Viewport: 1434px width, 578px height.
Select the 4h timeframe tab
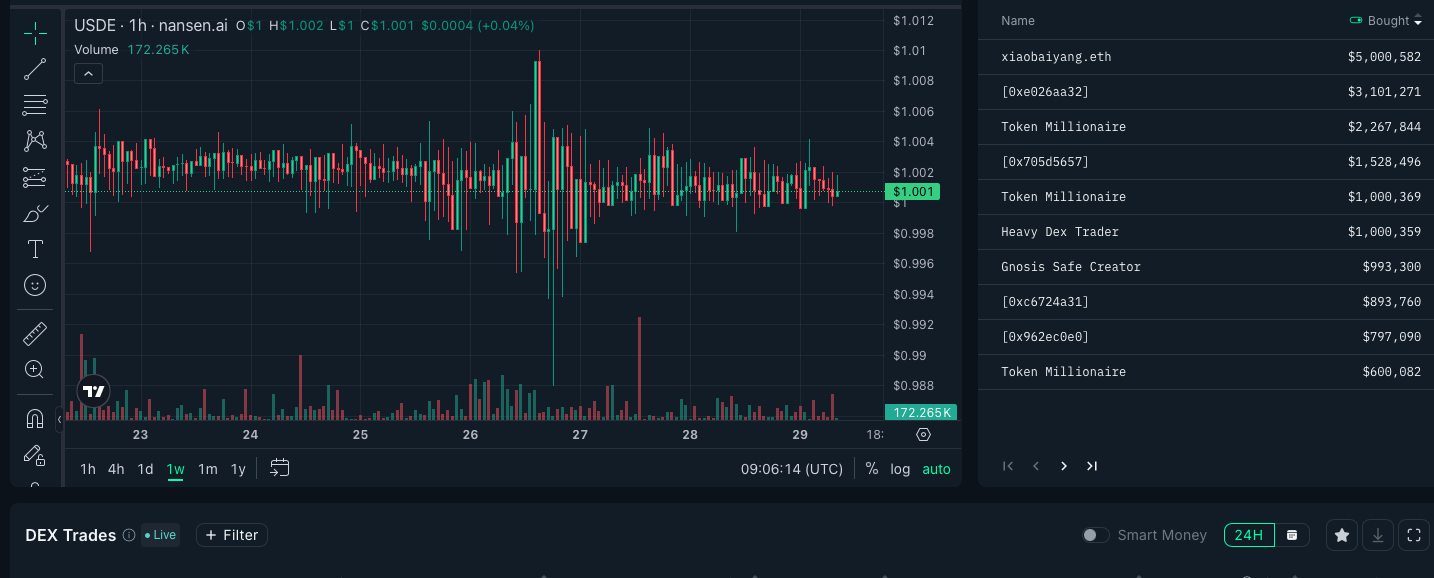click(x=115, y=468)
